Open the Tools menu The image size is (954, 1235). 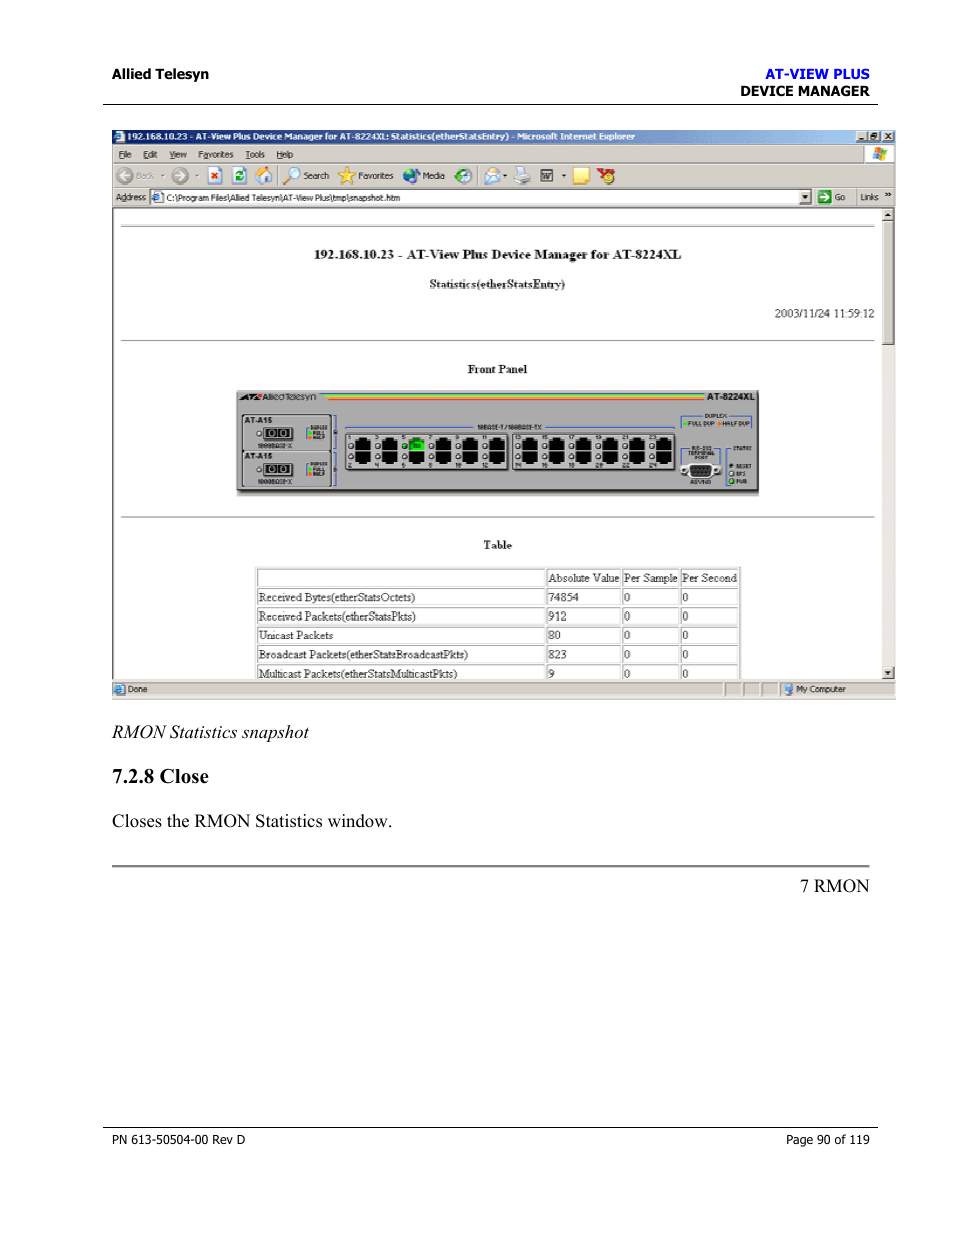pyautogui.click(x=255, y=155)
